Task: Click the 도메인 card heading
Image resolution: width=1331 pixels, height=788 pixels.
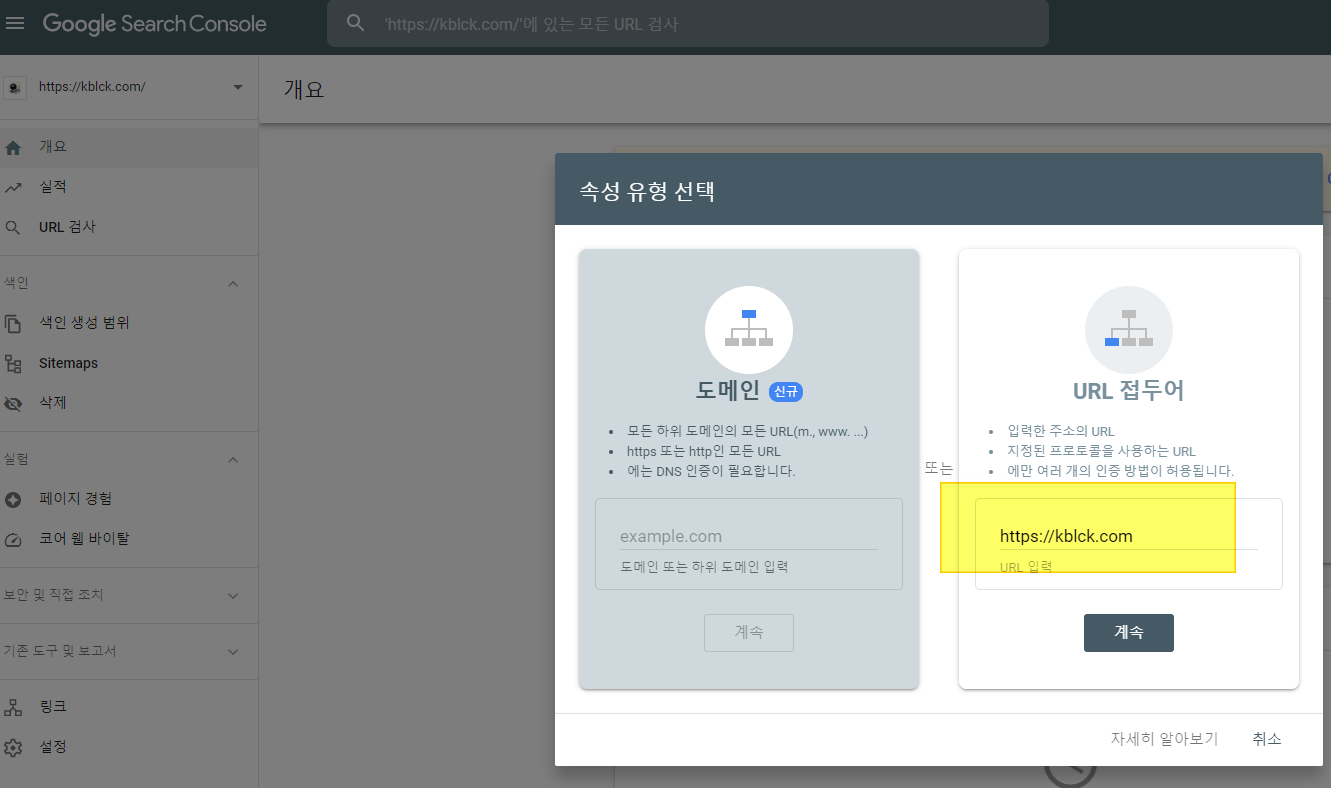Action: (728, 391)
